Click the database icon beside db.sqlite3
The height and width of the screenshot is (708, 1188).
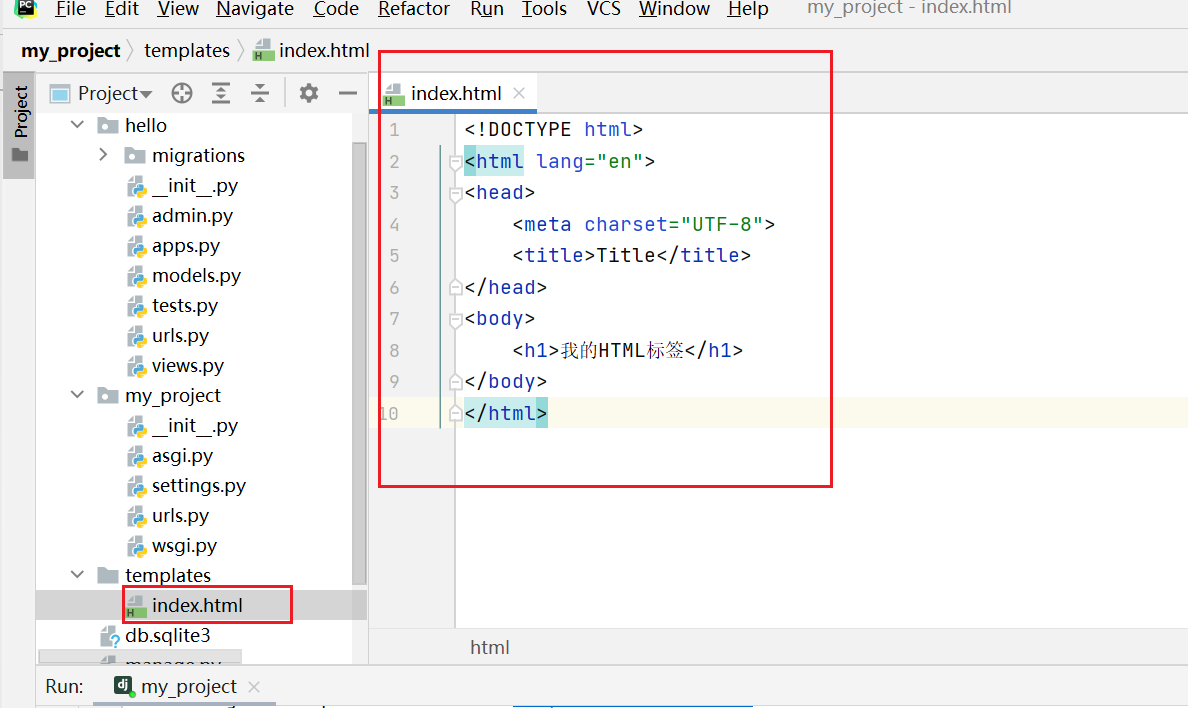click(110, 636)
